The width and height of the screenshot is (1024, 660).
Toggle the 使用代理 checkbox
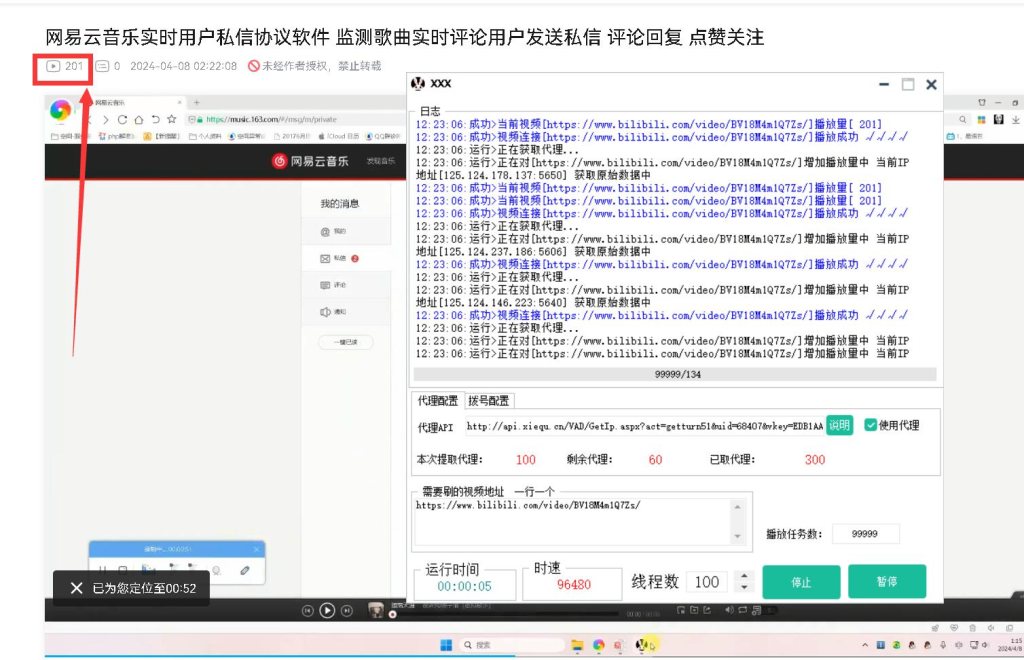tap(871, 425)
